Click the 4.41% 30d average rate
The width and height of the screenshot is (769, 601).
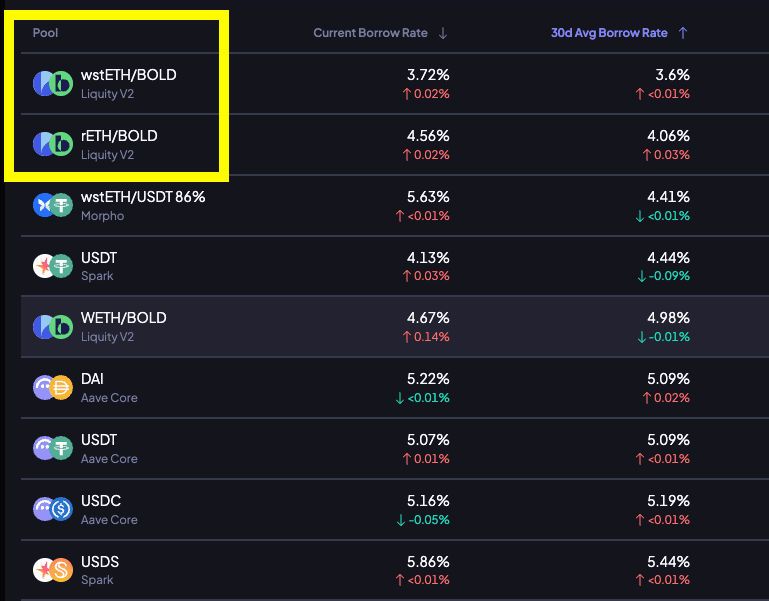click(x=668, y=197)
